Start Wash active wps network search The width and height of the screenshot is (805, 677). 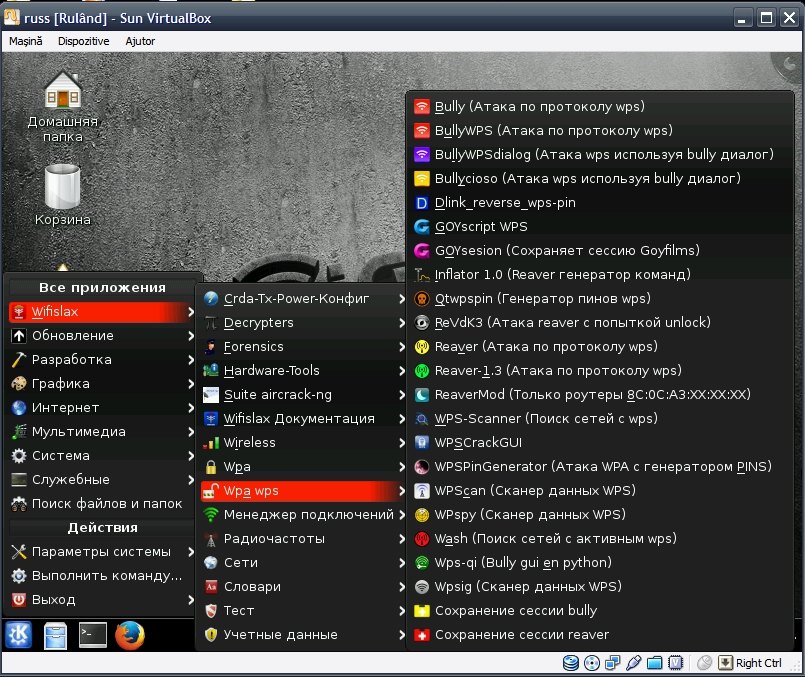pyautogui.click(x=600, y=538)
